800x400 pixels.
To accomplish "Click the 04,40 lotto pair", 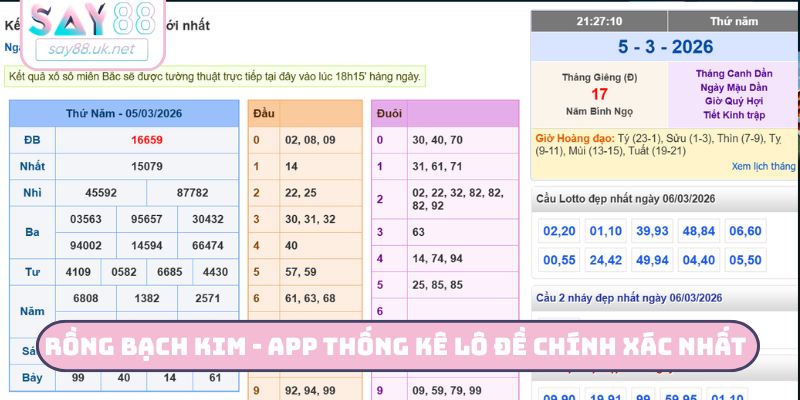I will tap(699, 260).
